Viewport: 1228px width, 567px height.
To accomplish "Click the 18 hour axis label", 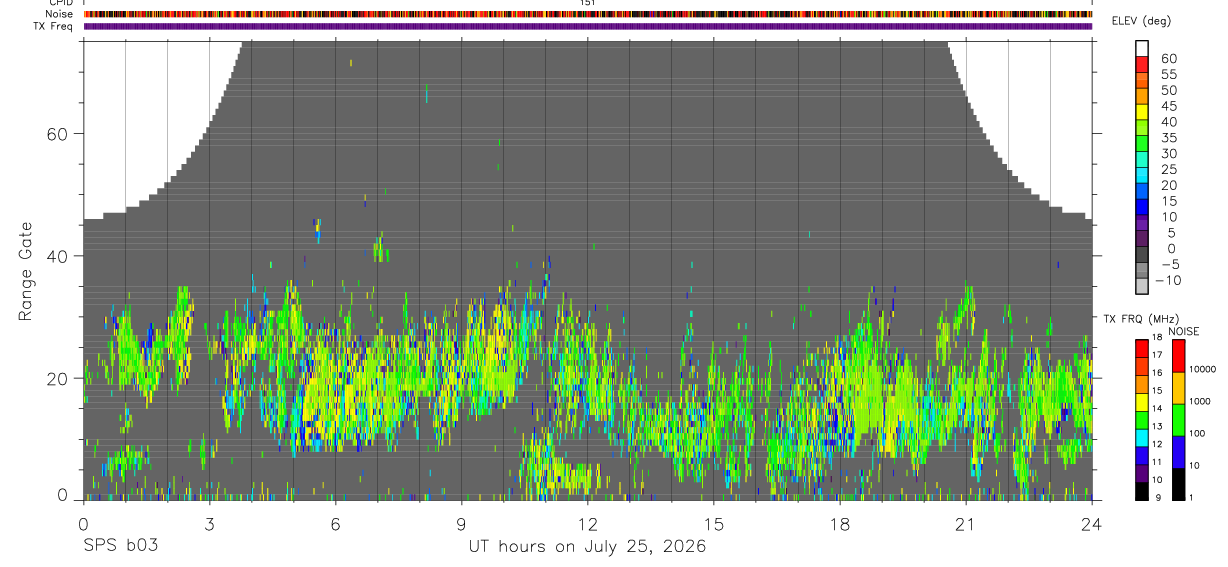I will pyautogui.click(x=840, y=525).
